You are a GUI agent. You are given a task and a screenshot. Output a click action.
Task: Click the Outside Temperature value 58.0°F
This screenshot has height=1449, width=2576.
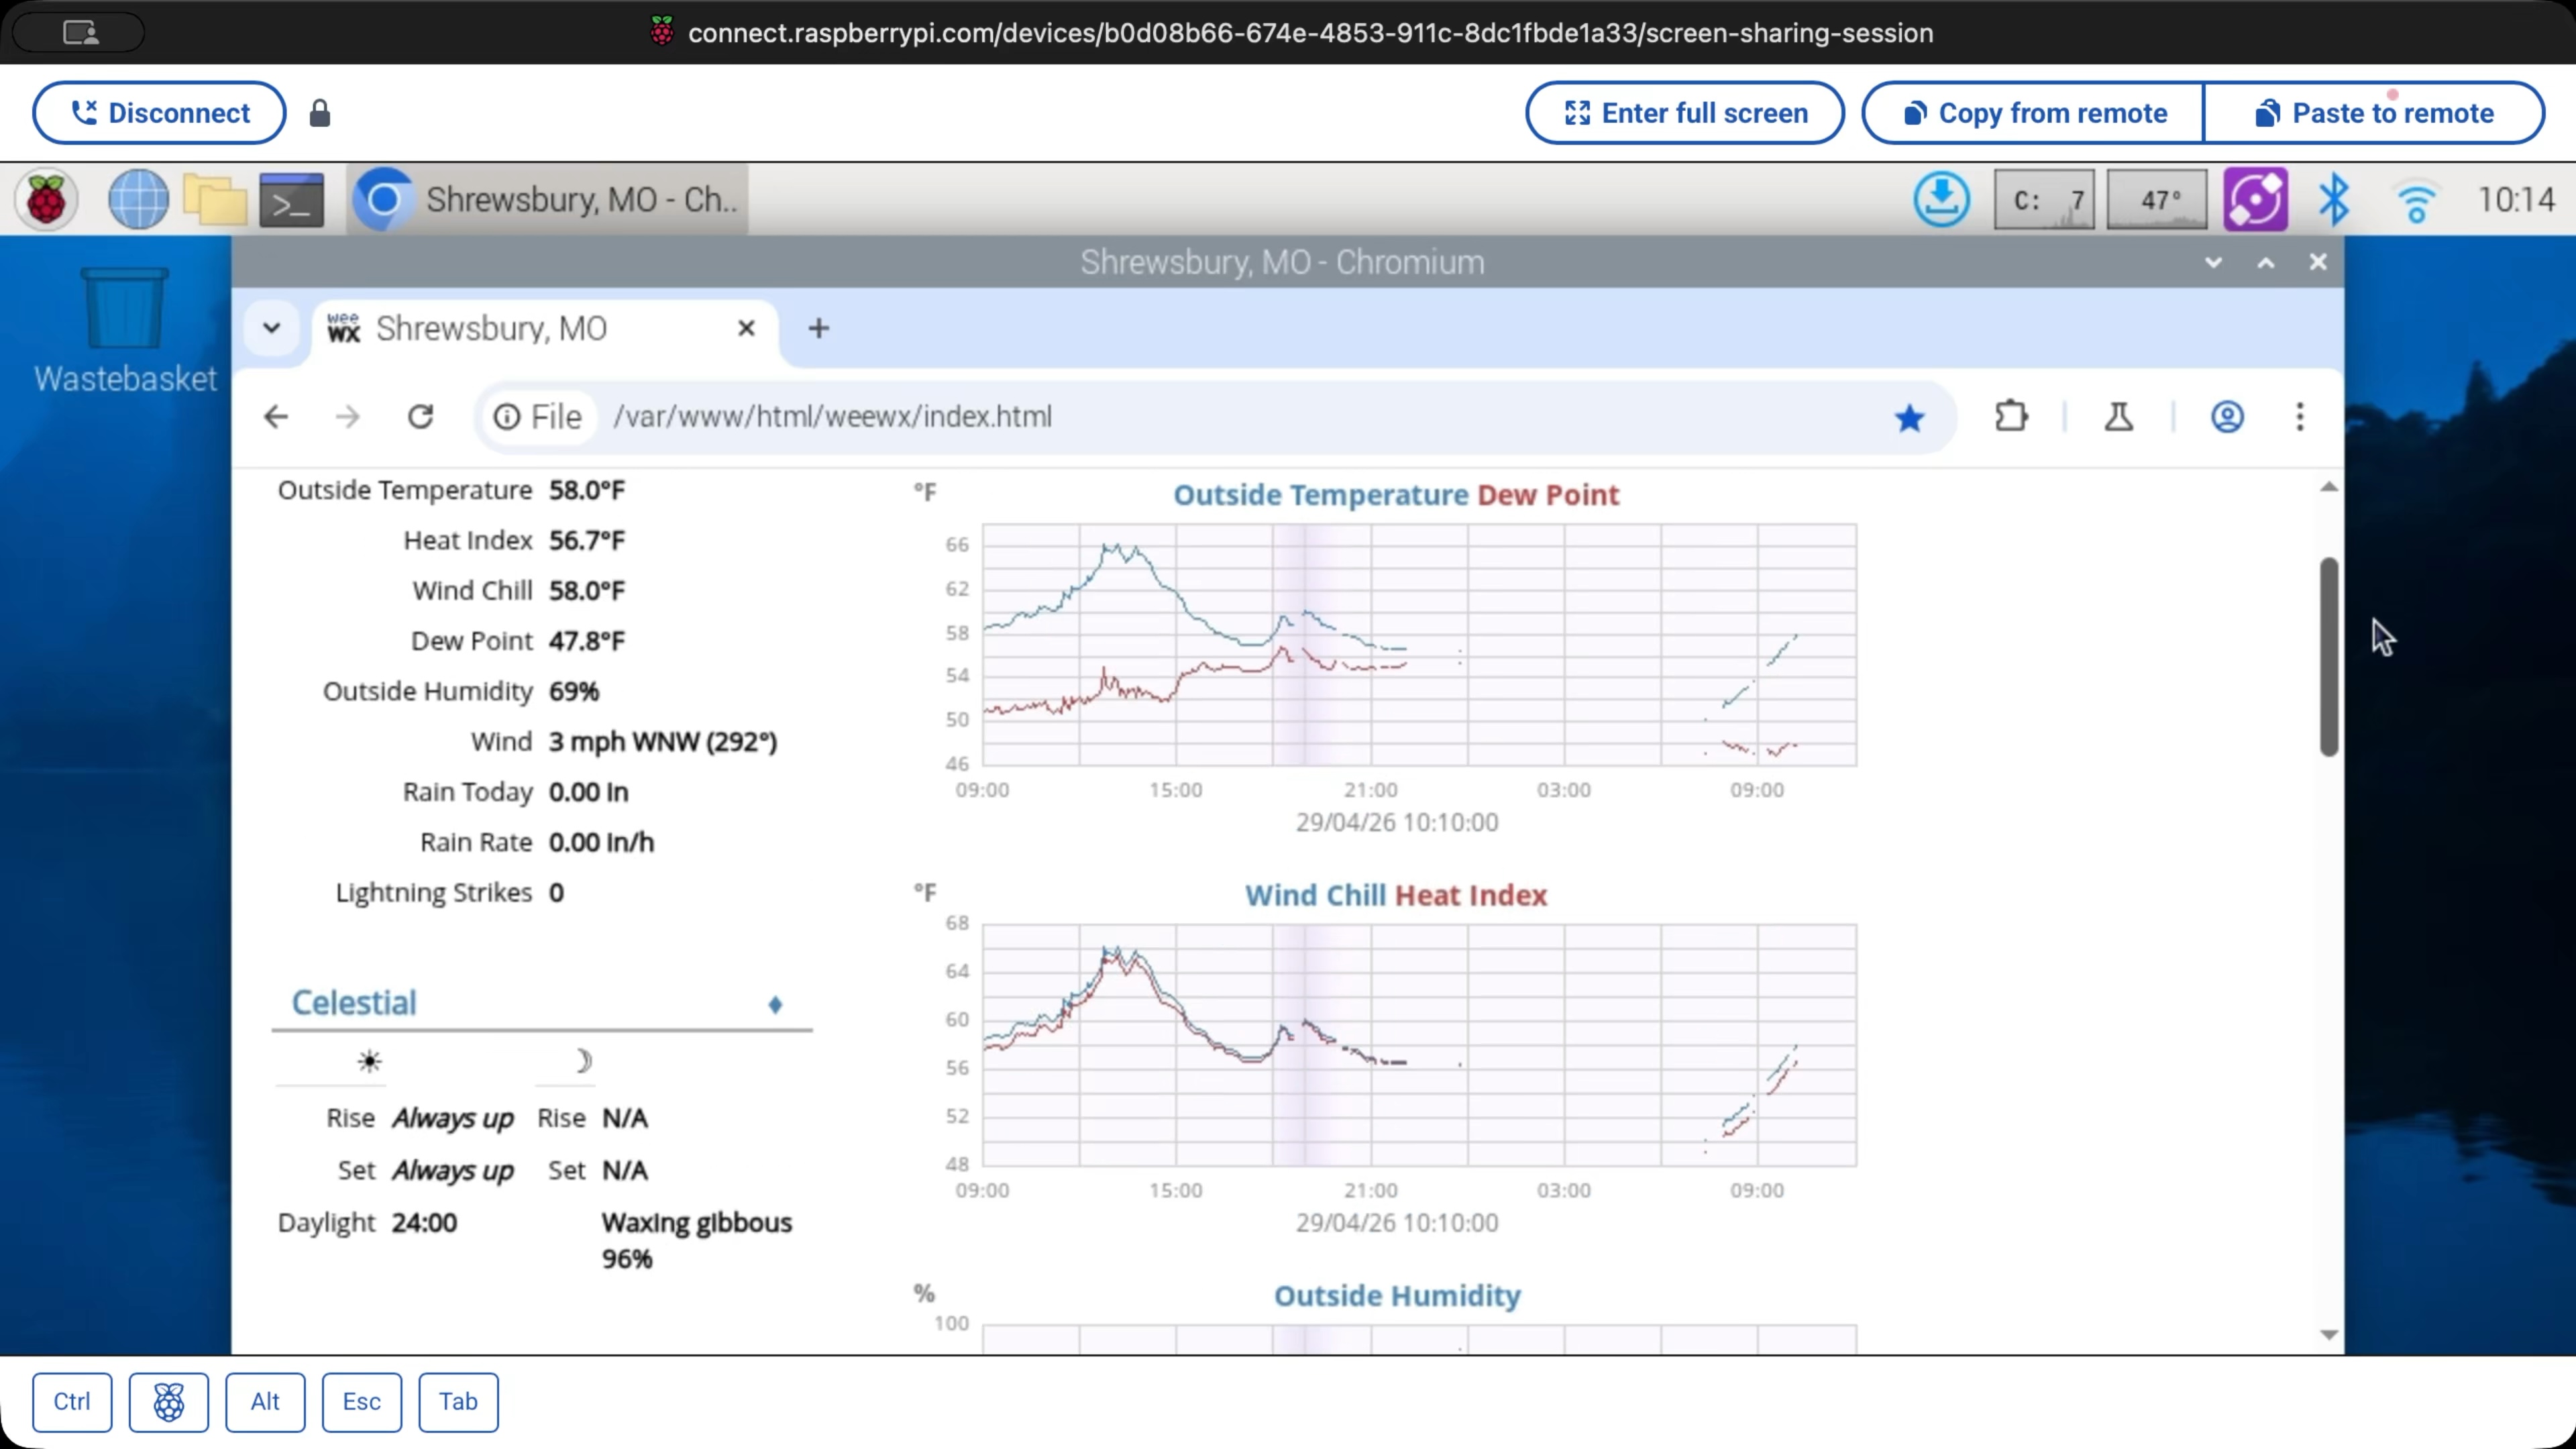(587, 490)
